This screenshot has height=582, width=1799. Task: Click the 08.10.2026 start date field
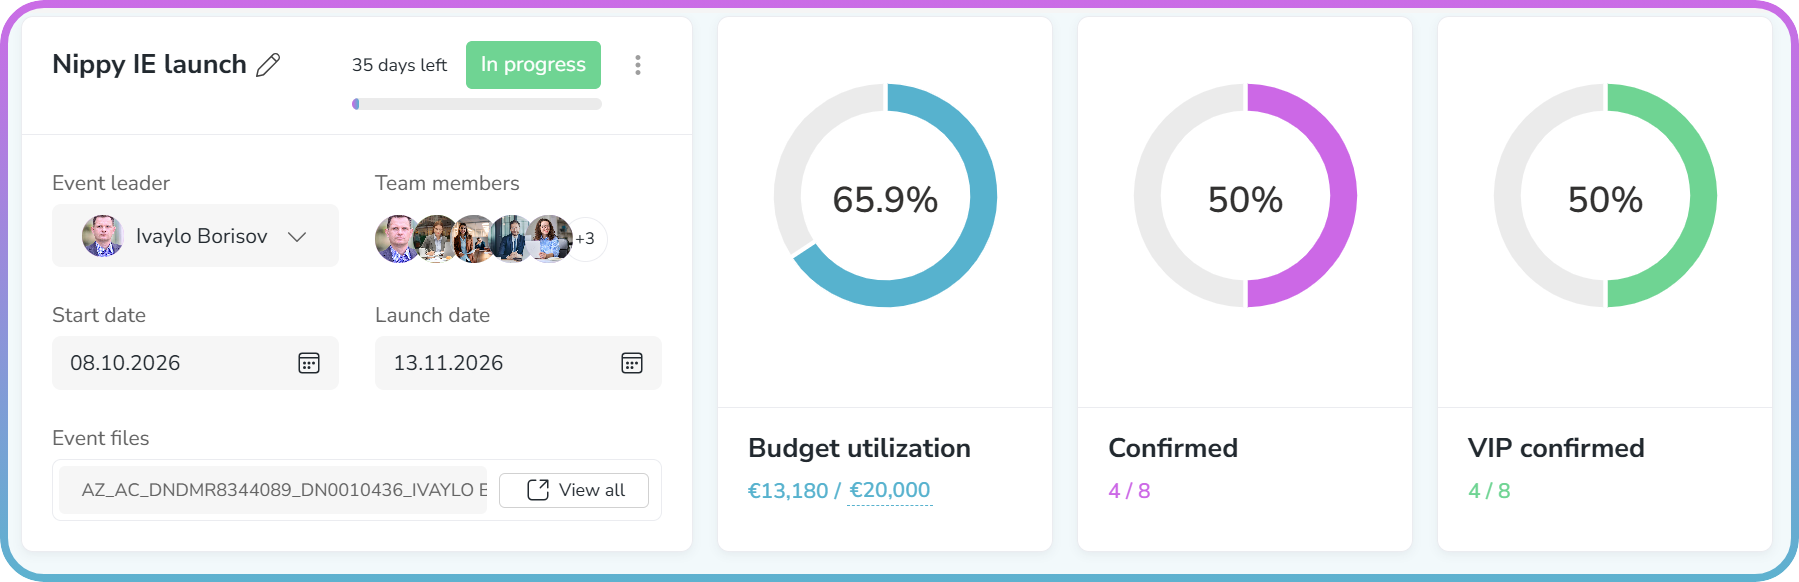pos(195,363)
